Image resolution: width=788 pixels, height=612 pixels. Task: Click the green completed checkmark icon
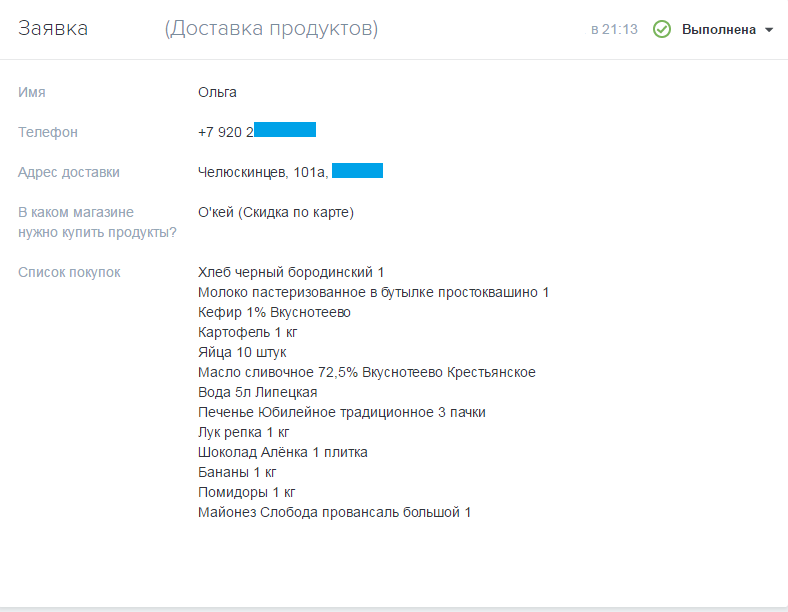tap(661, 29)
